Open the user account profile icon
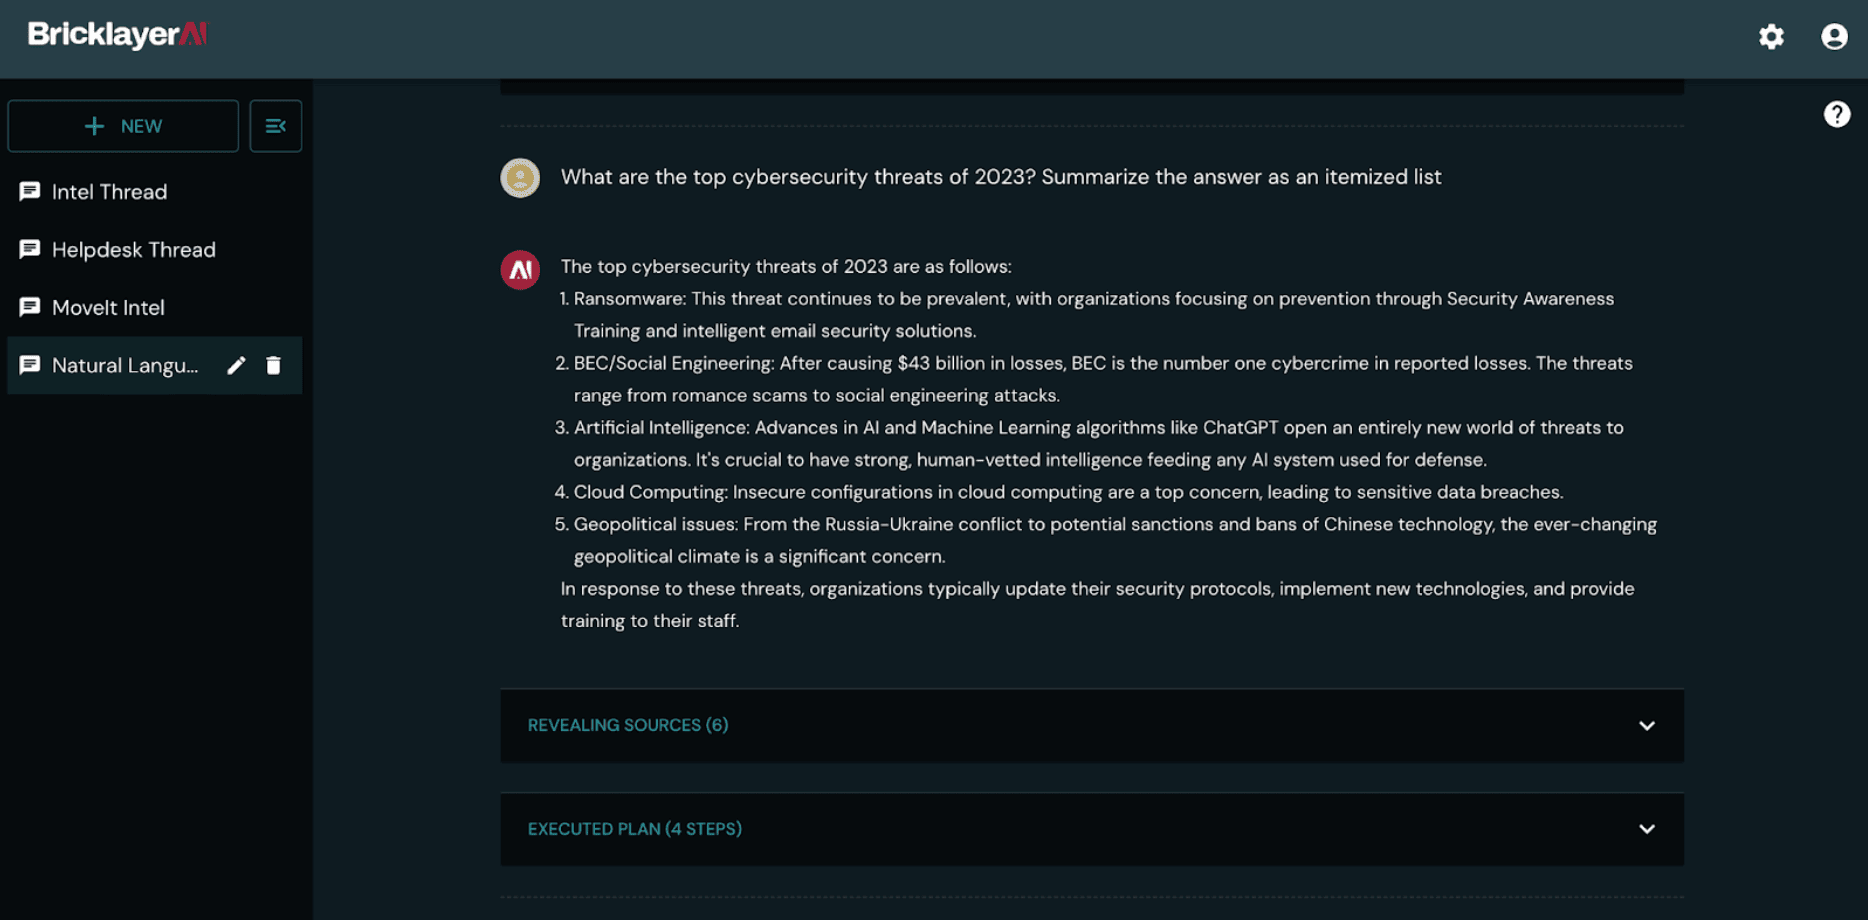Screen dimensions: 1868x920 click(x=1834, y=37)
